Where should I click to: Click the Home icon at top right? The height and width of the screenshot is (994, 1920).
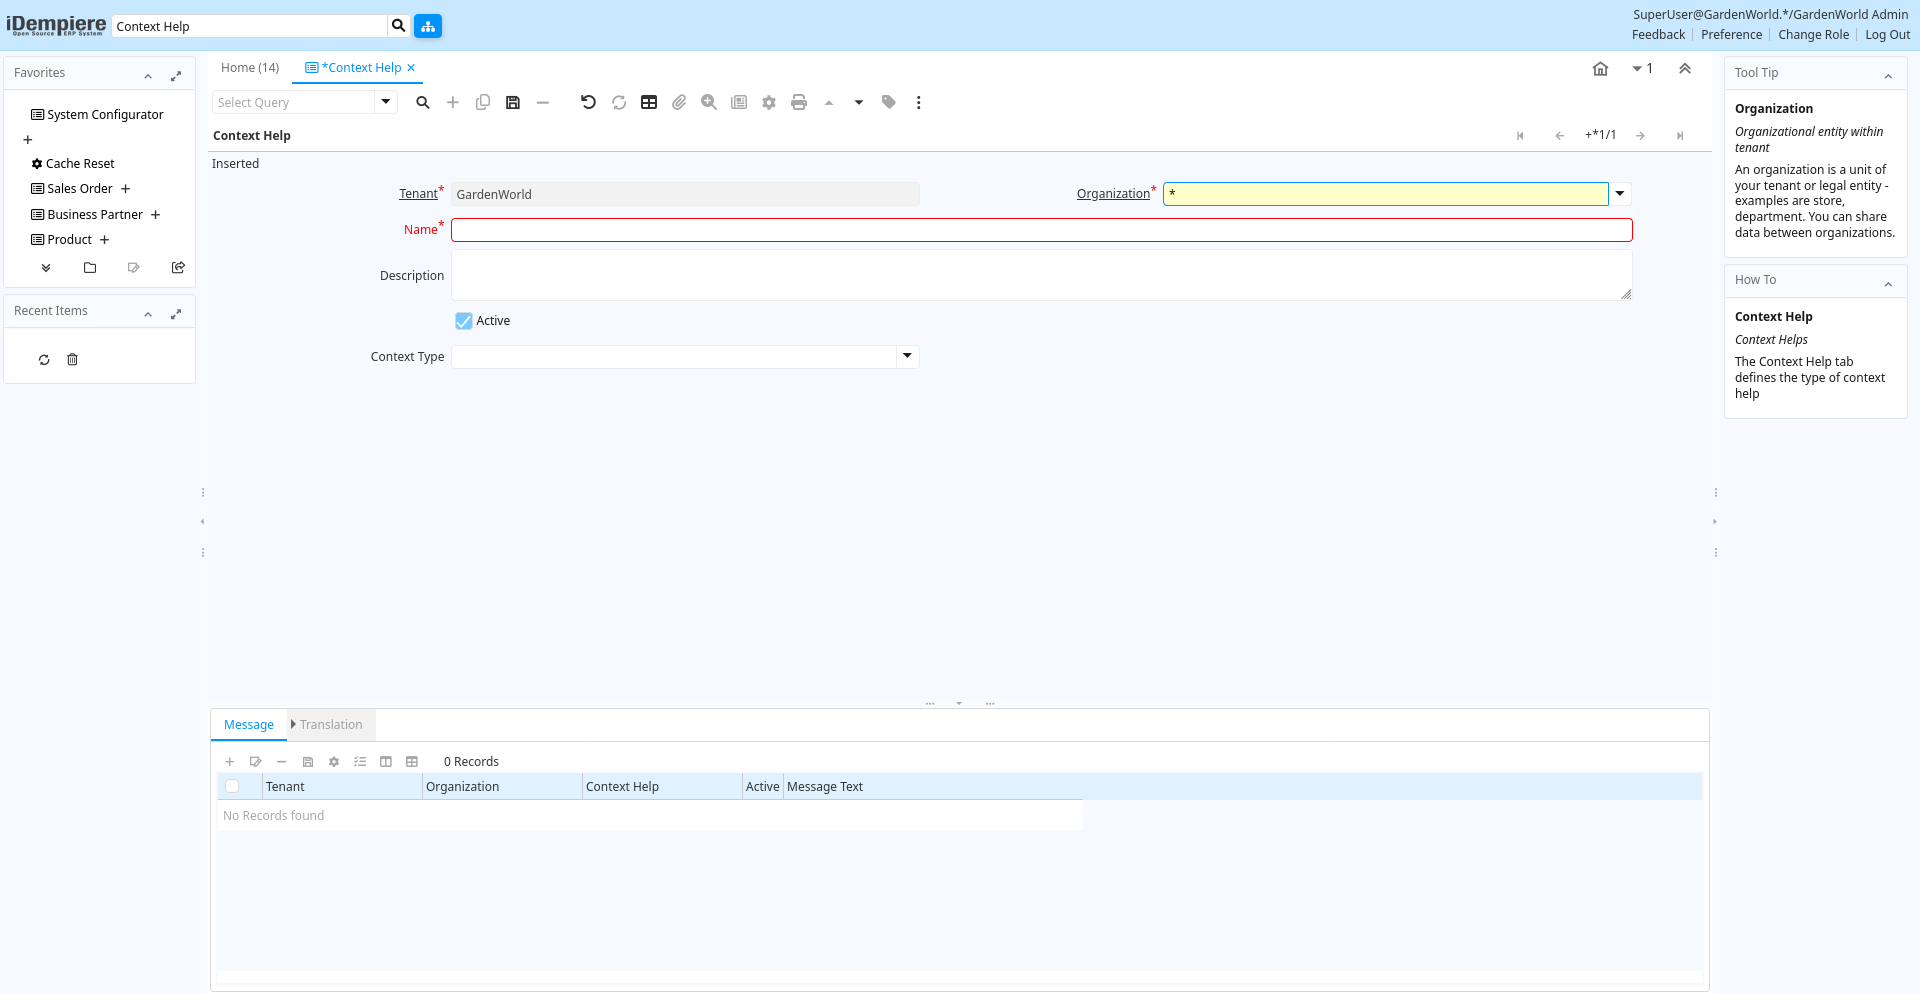point(1600,69)
